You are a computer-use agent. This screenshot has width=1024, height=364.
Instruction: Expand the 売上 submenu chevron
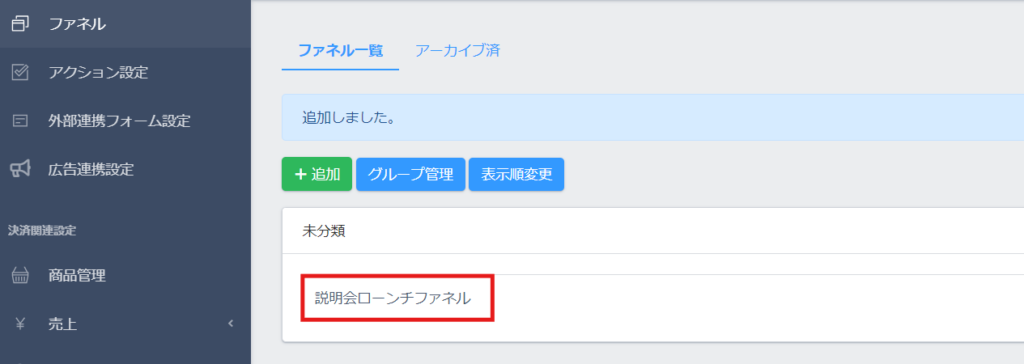point(231,323)
